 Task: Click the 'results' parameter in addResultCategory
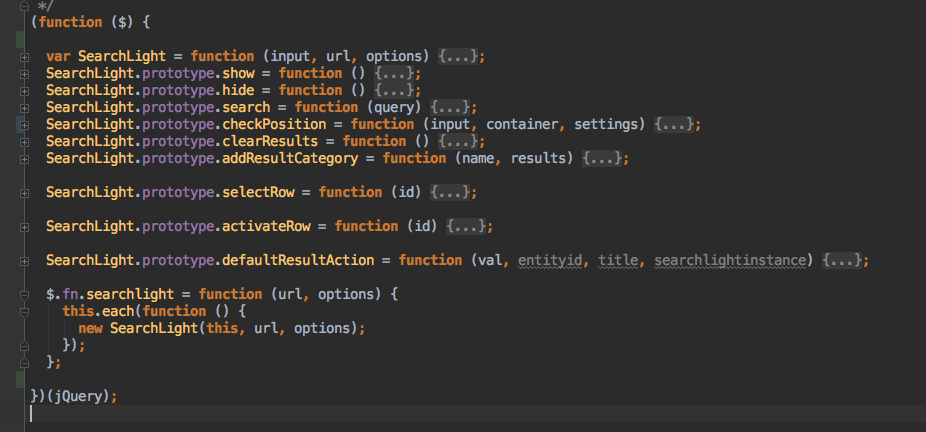tap(538, 159)
